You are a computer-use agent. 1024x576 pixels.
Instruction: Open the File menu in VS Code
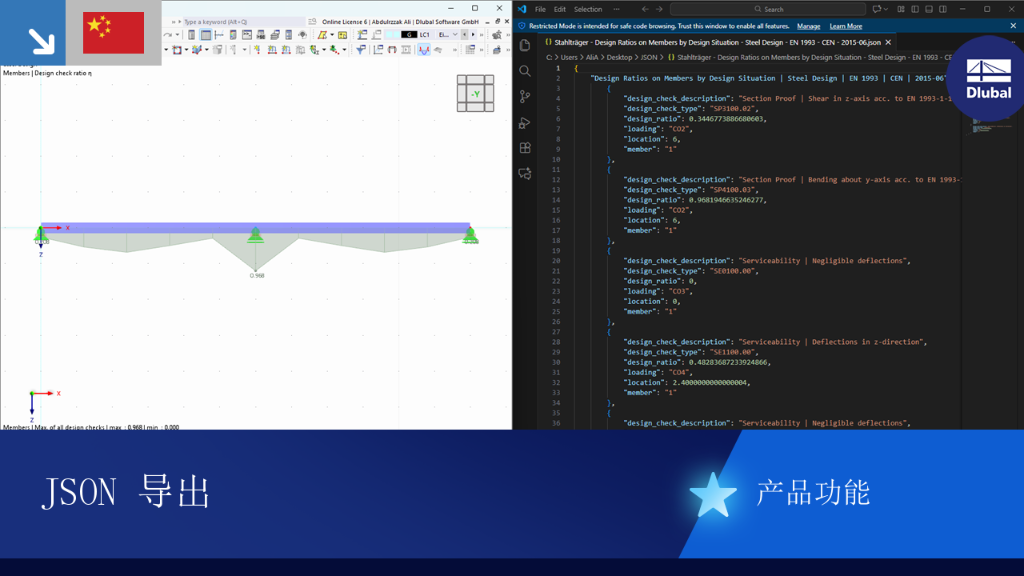coord(540,9)
